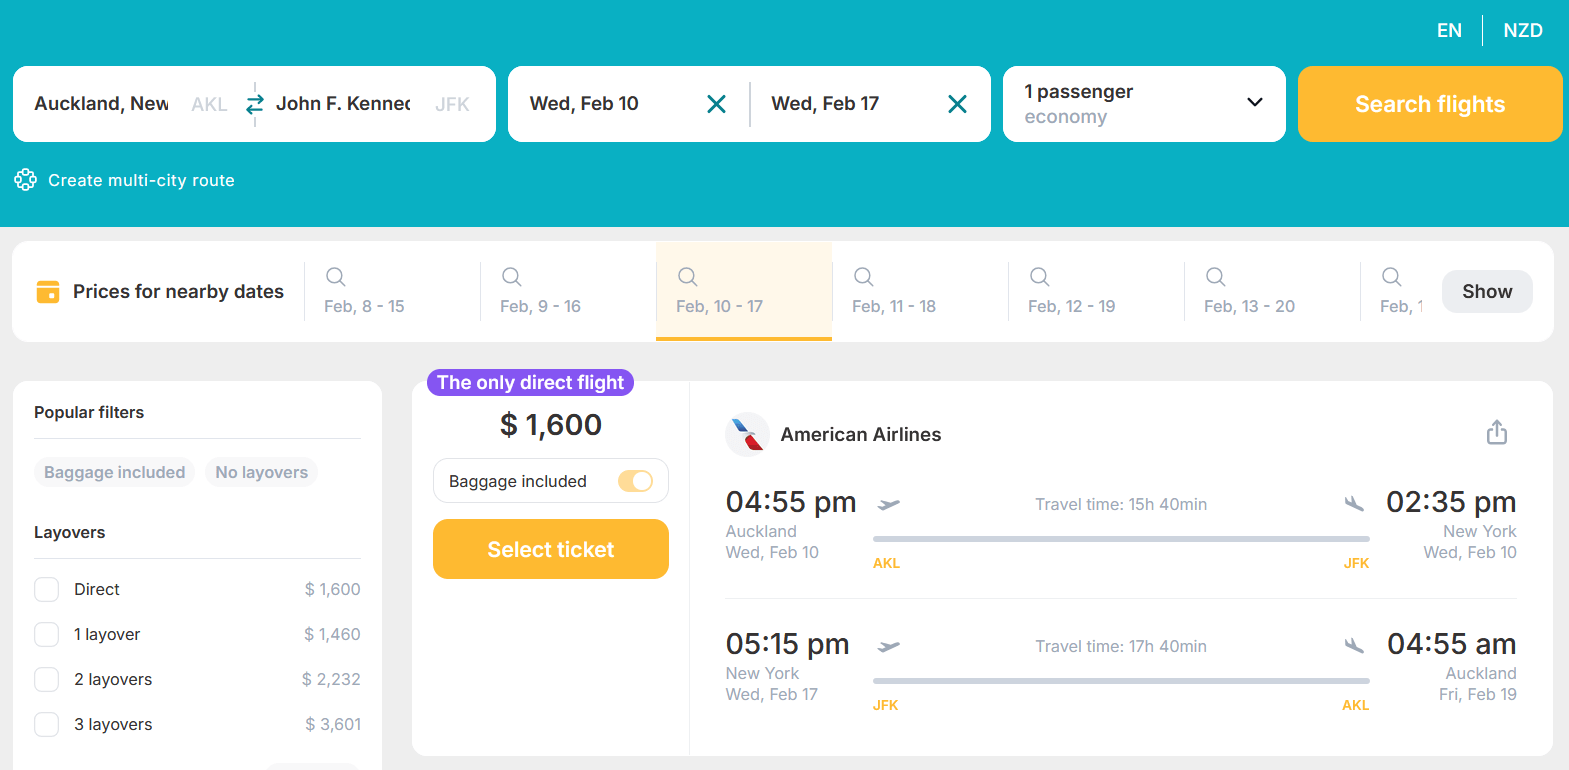Screen dimensions: 1569x770
Task: Select the Feb, 13 - 20 date tab
Action: [1272, 291]
